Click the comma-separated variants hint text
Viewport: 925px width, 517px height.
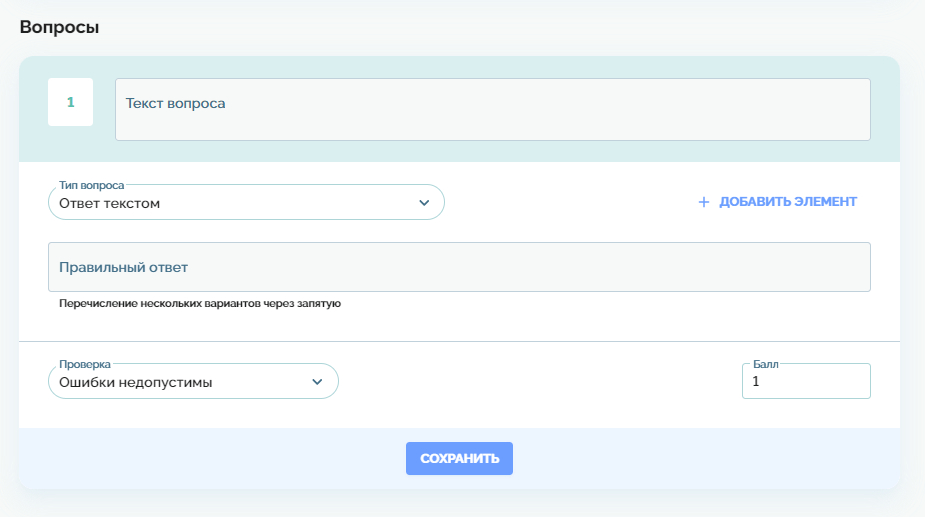click(200, 303)
